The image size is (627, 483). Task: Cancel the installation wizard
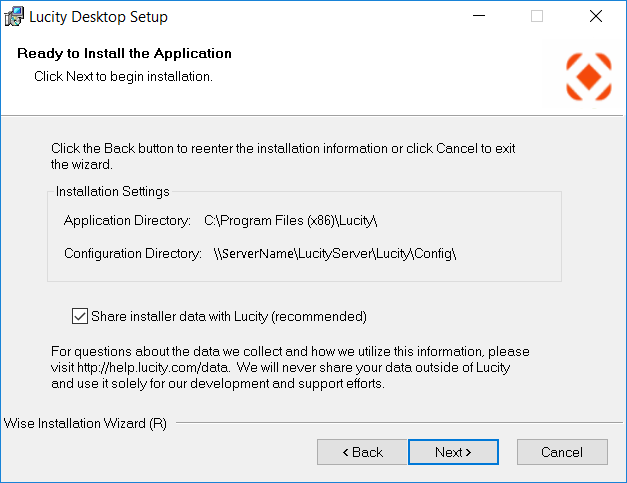[x=561, y=452]
